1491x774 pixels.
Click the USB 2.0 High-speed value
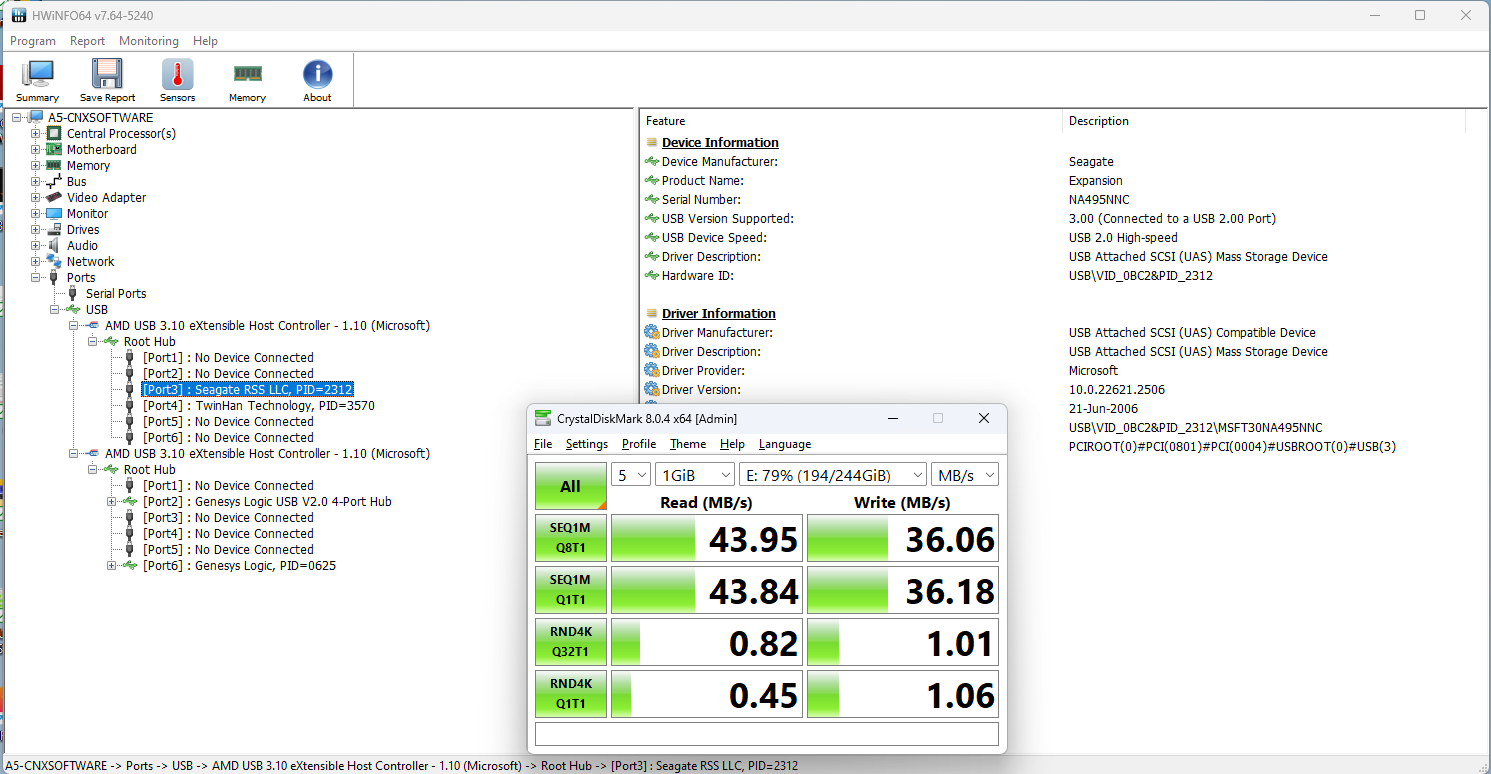tap(1123, 237)
